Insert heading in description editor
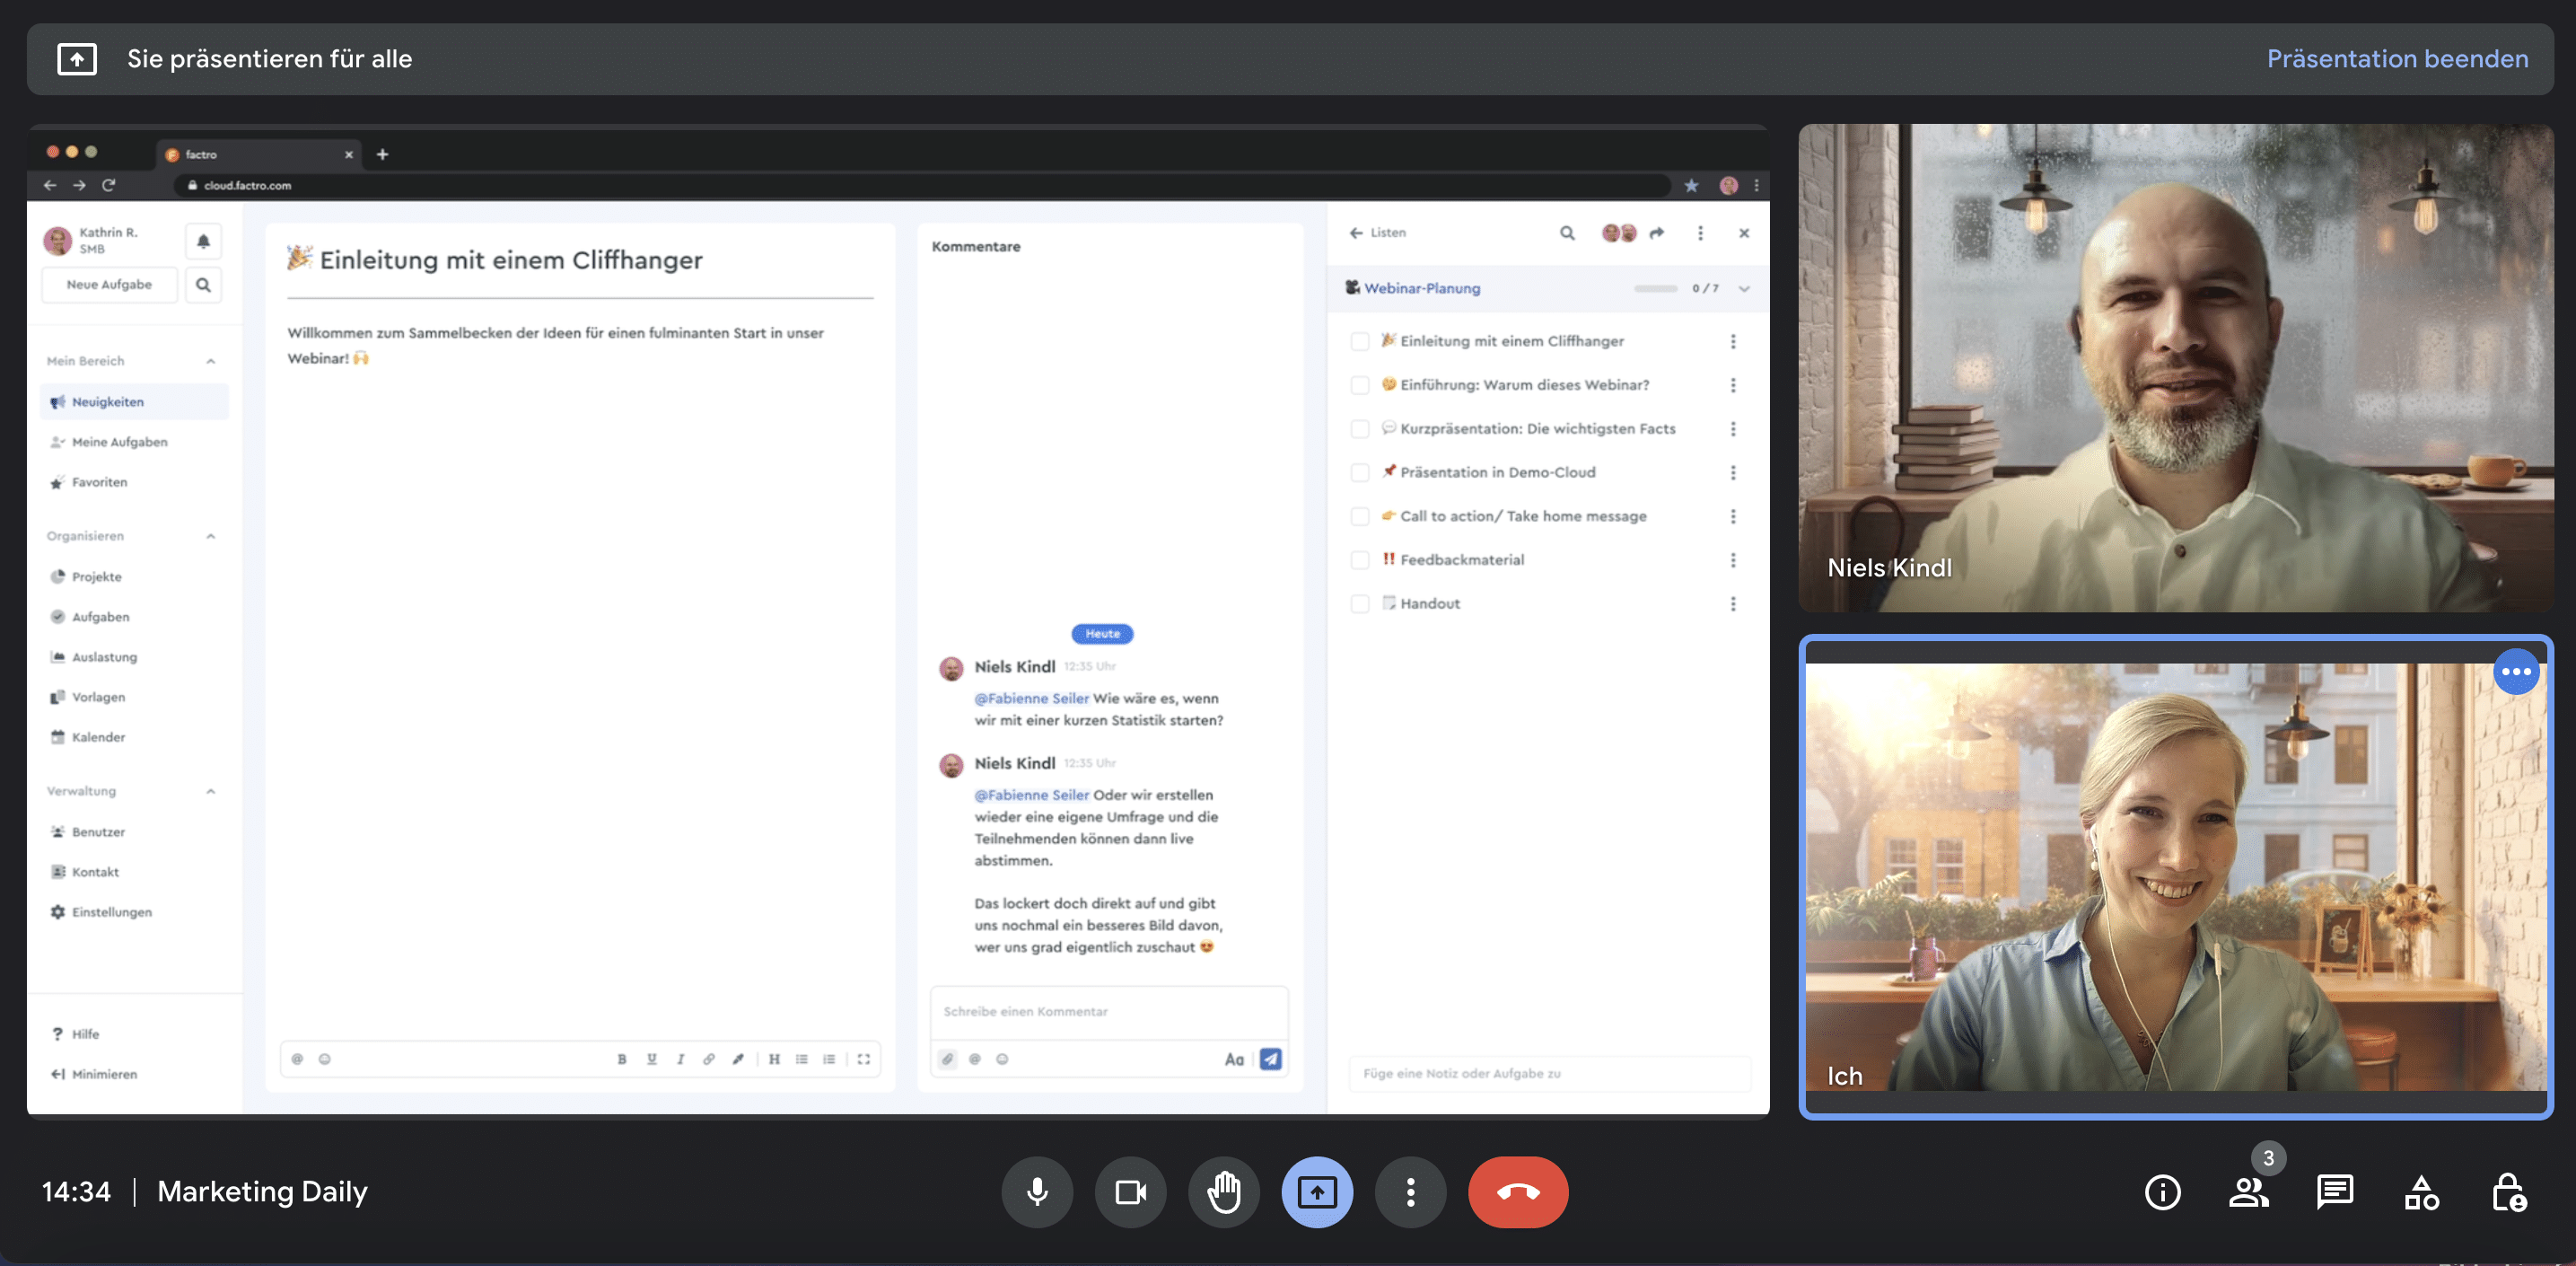Screen dimensions: 2576x1266 [774, 1058]
